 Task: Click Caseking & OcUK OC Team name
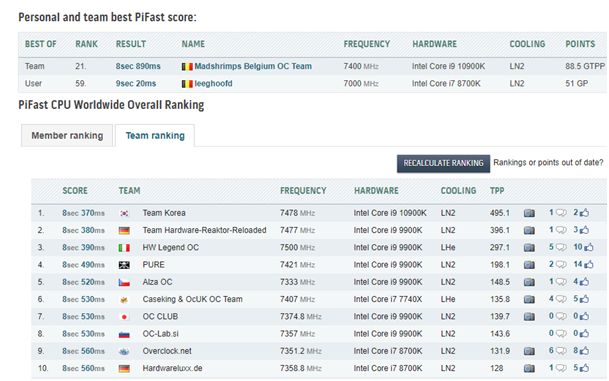point(192,299)
